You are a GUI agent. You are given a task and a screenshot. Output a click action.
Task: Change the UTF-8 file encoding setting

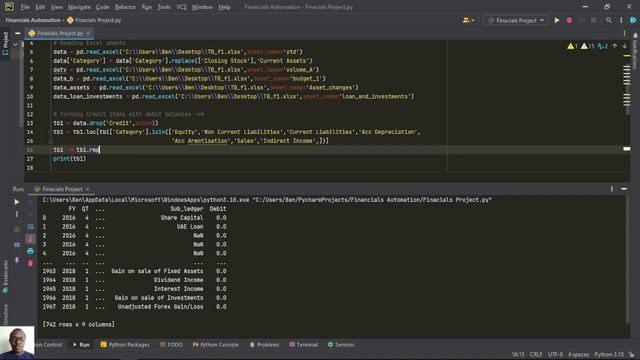click(x=555, y=355)
